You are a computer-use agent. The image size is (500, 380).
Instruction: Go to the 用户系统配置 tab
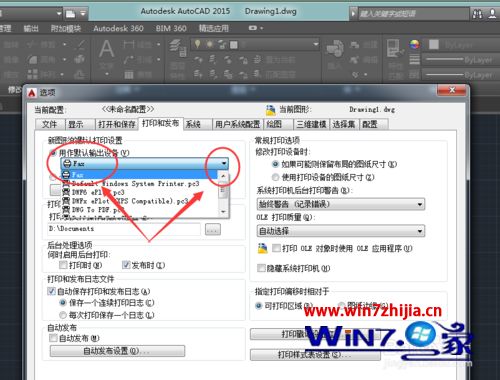pos(237,124)
